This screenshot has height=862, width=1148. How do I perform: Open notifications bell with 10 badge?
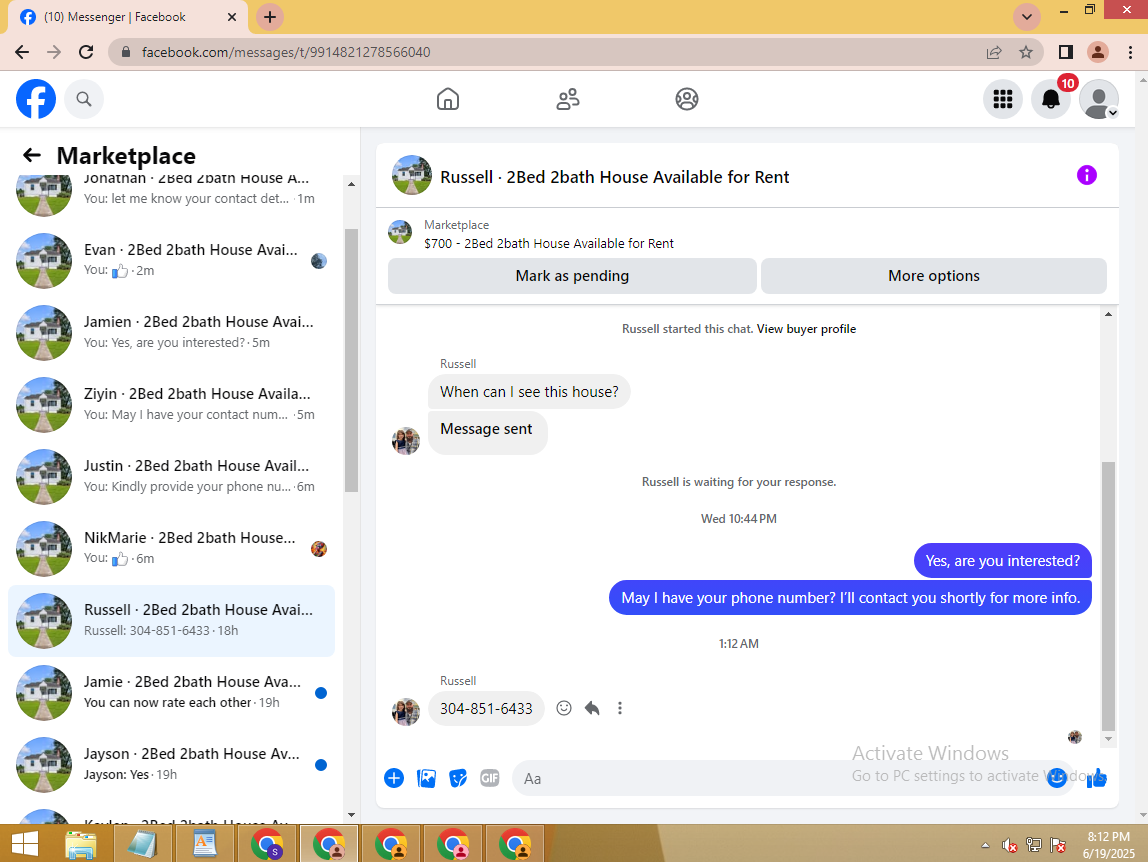[1051, 99]
